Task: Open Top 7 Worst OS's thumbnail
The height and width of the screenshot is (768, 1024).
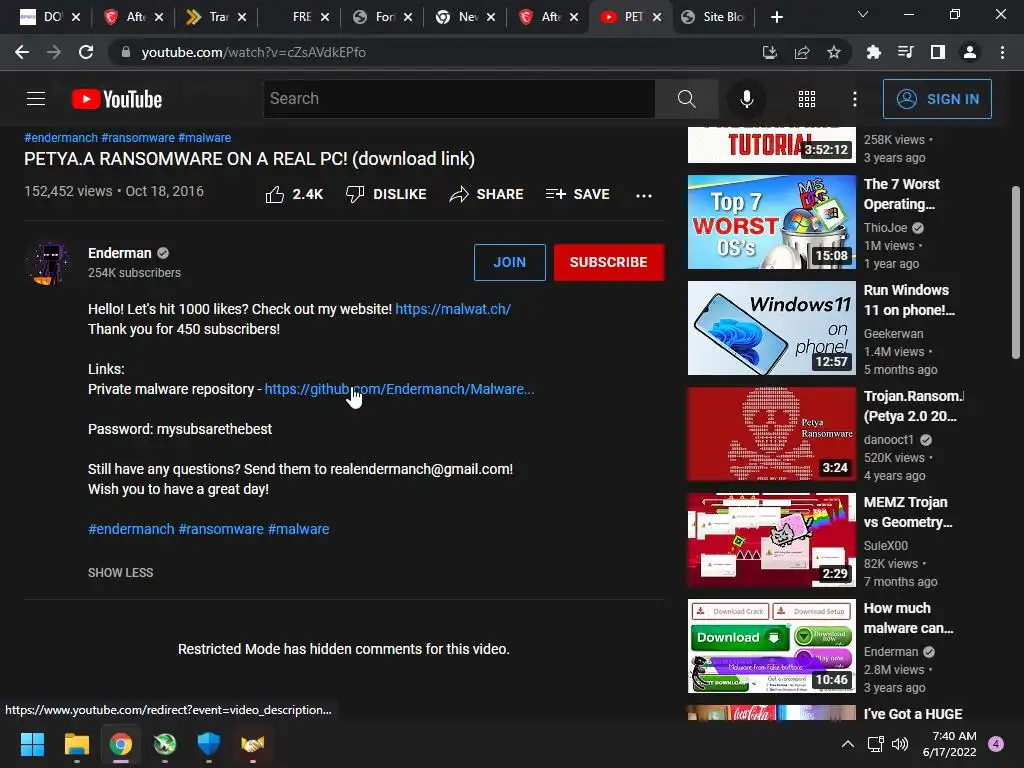Action: (771, 222)
